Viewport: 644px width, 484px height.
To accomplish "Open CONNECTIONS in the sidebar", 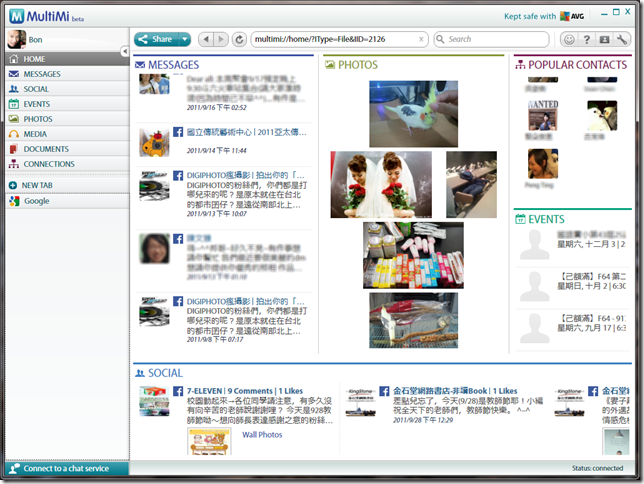I will [x=48, y=164].
